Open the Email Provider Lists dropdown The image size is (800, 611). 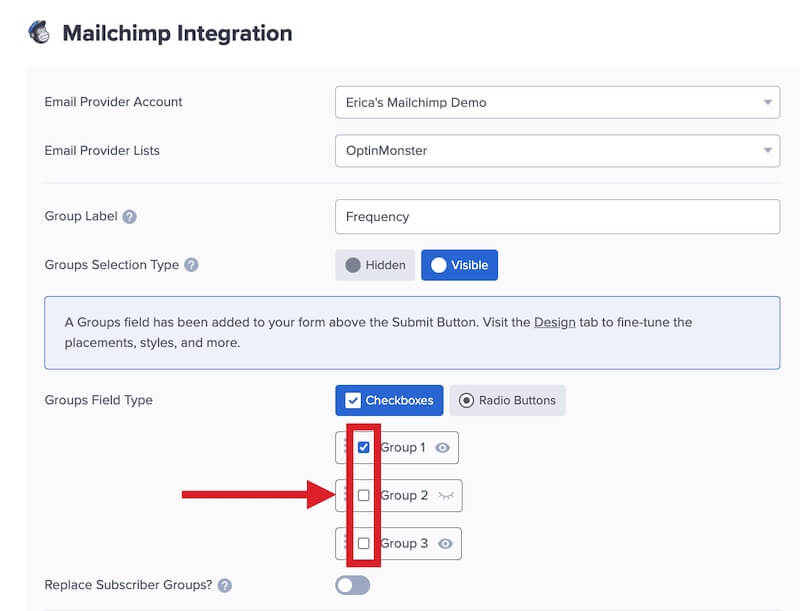tap(557, 150)
